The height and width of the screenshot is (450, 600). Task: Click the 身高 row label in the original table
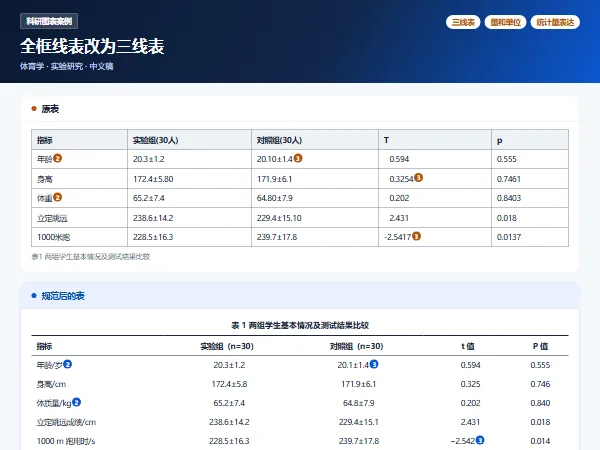[45, 179]
